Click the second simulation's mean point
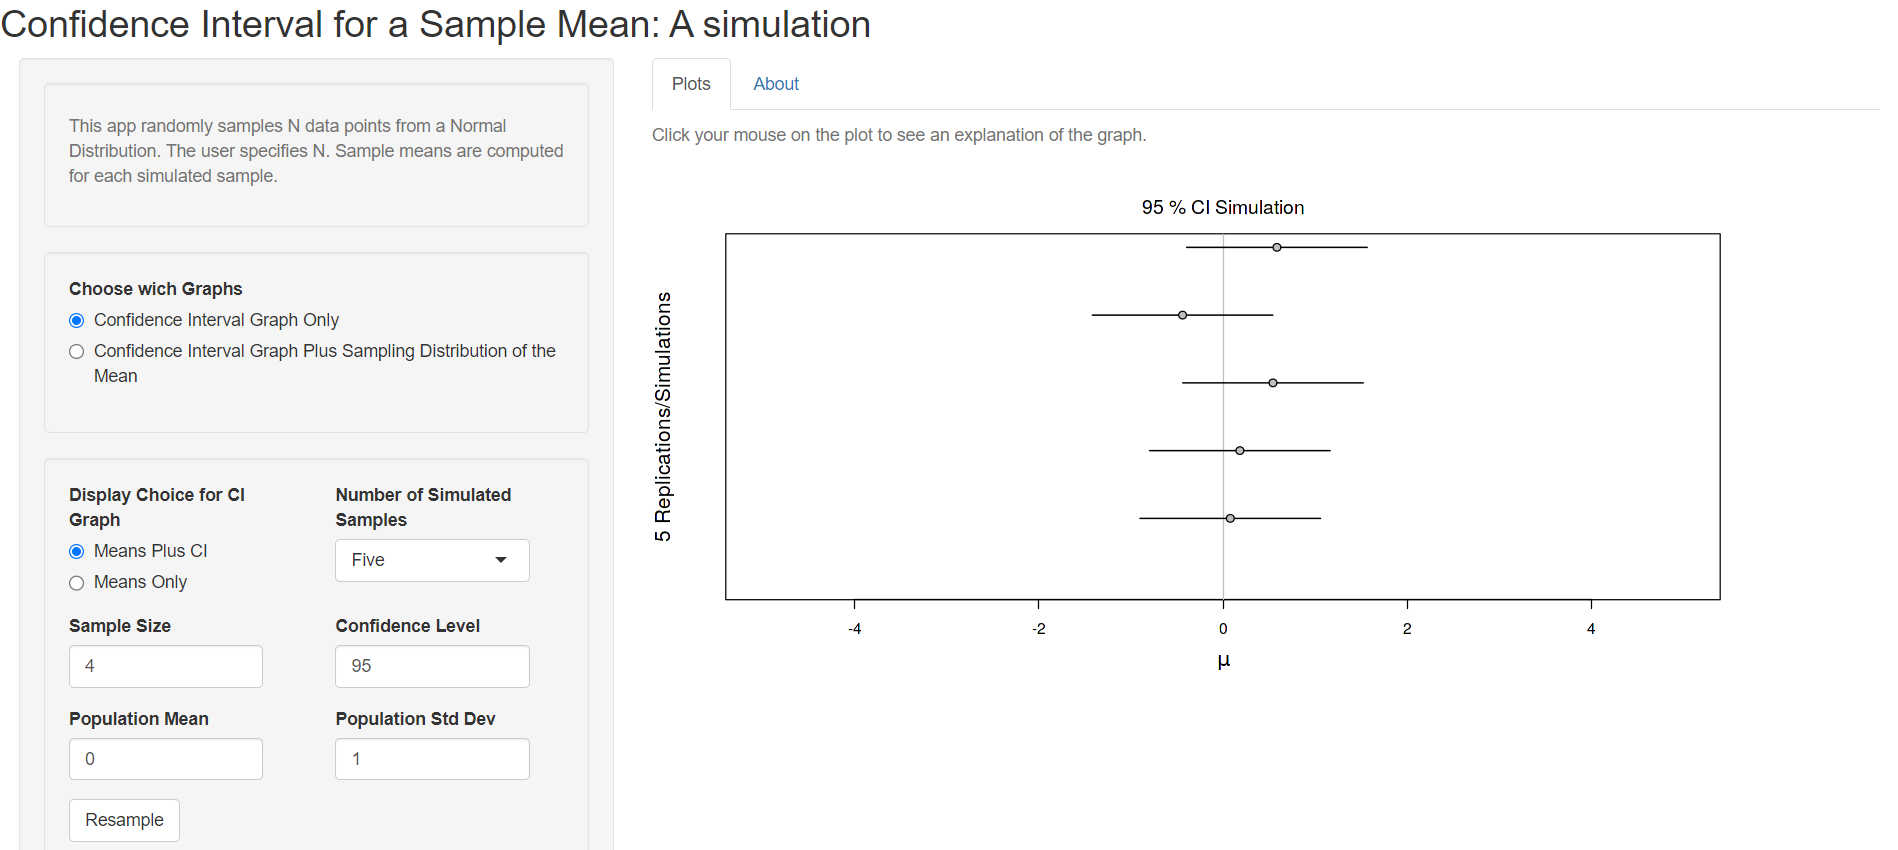The width and height of the screenshot is (1898, 850). click(1183, 315)
